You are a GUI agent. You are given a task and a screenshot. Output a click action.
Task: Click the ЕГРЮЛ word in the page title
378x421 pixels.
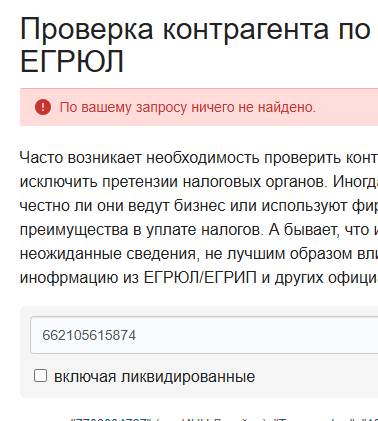pyautogui.click(x=72, y=62)
